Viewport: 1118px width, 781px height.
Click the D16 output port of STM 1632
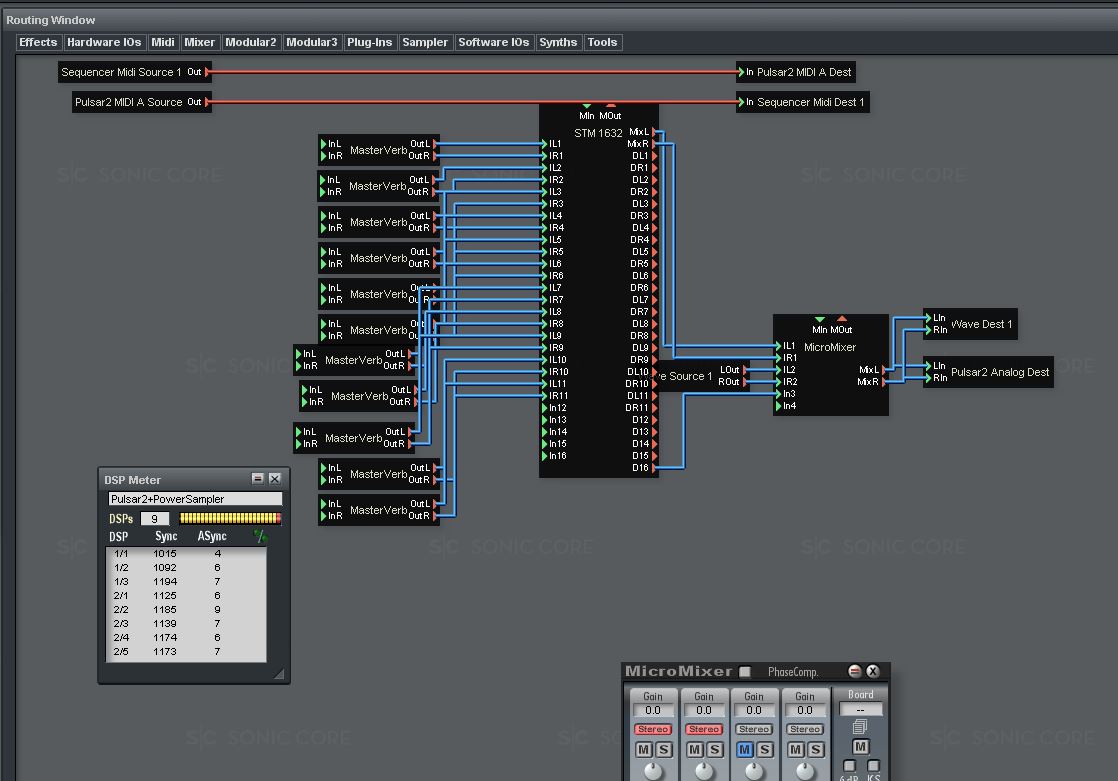[655, 468]
